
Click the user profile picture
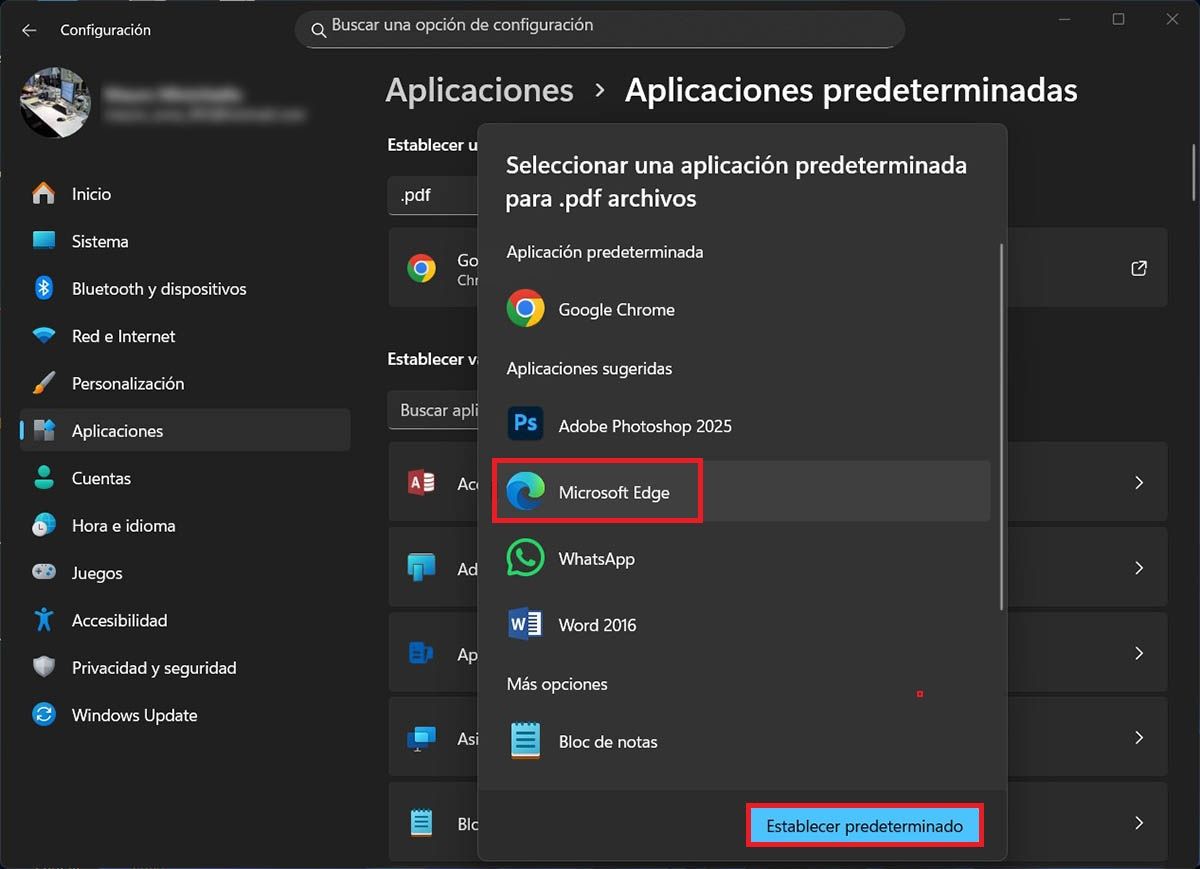coord(55,103)
